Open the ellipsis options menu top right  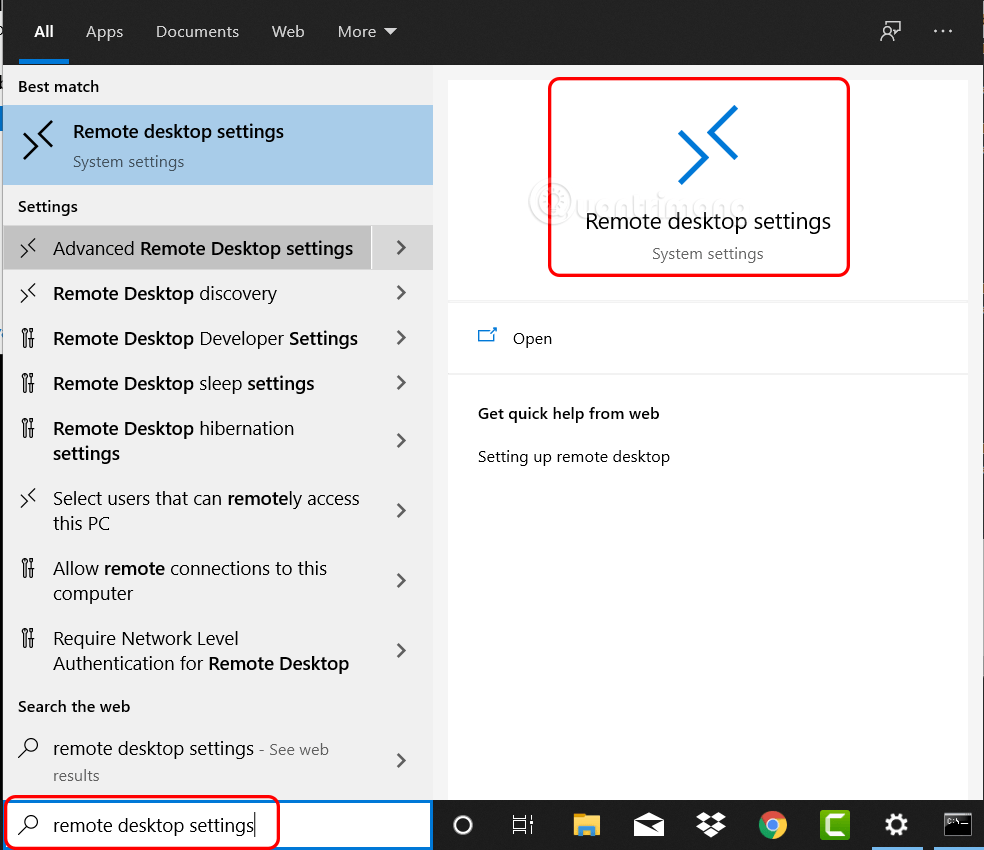tap(942, 31)
